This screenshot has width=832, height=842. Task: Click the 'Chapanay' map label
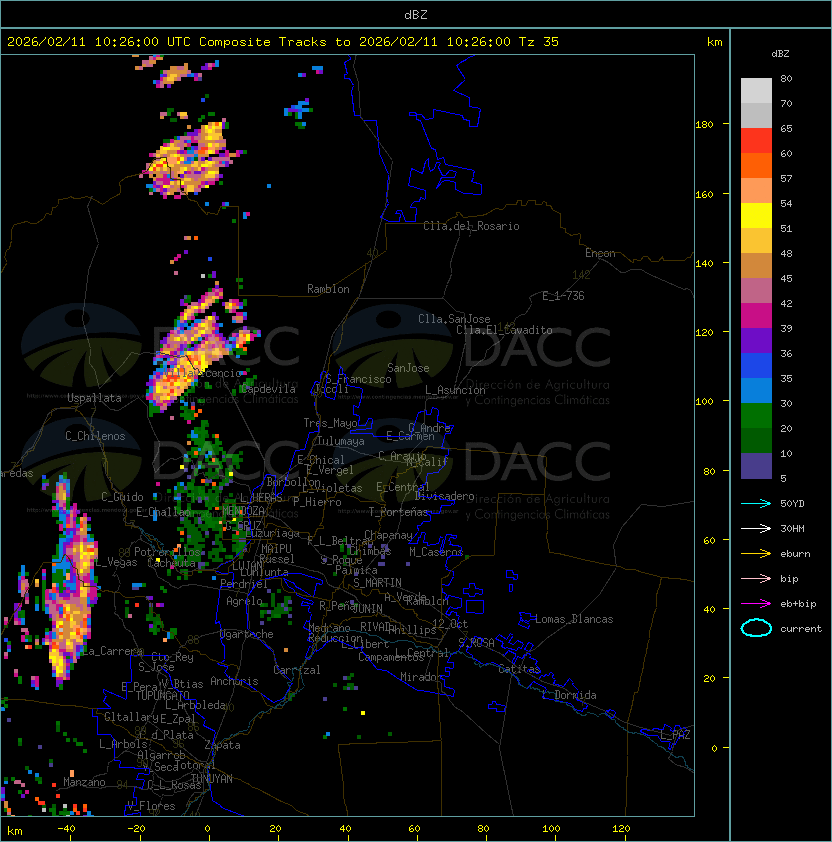pos(388,535)
